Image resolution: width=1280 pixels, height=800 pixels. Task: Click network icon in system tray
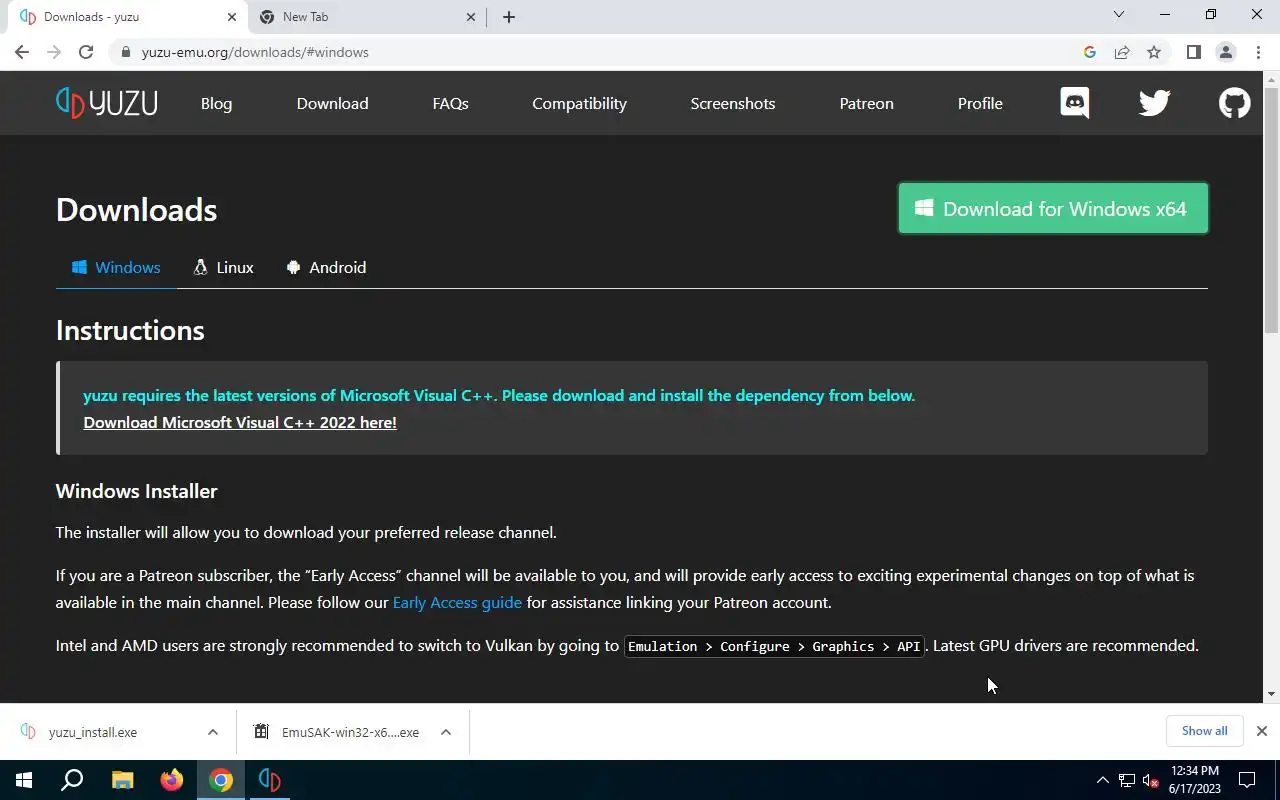(1127, 780)
